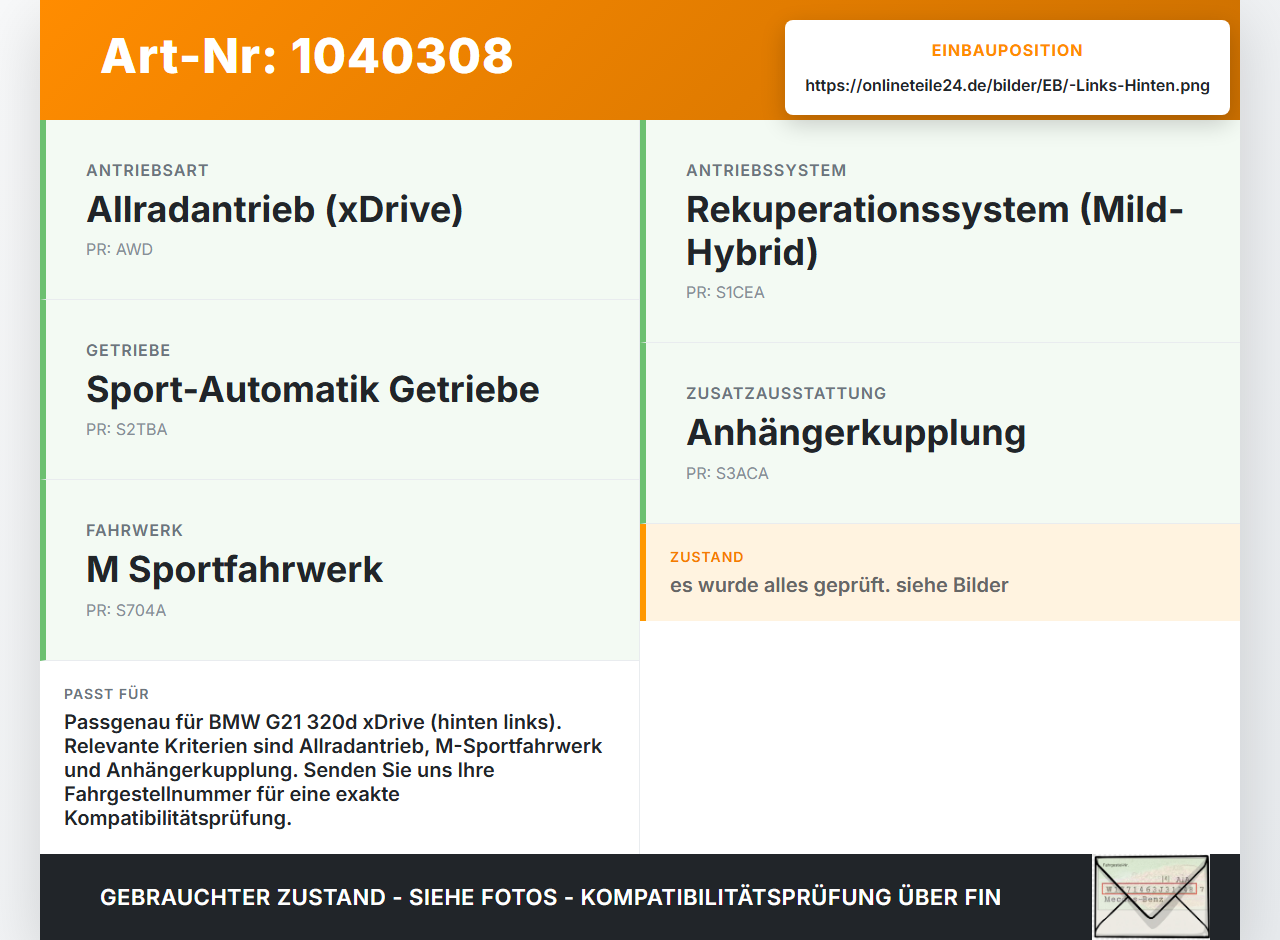Viewport: 1280px width, 940px height.
Task: Select the 'PR: S2TBA' code
Action: (x=127, y=429)
